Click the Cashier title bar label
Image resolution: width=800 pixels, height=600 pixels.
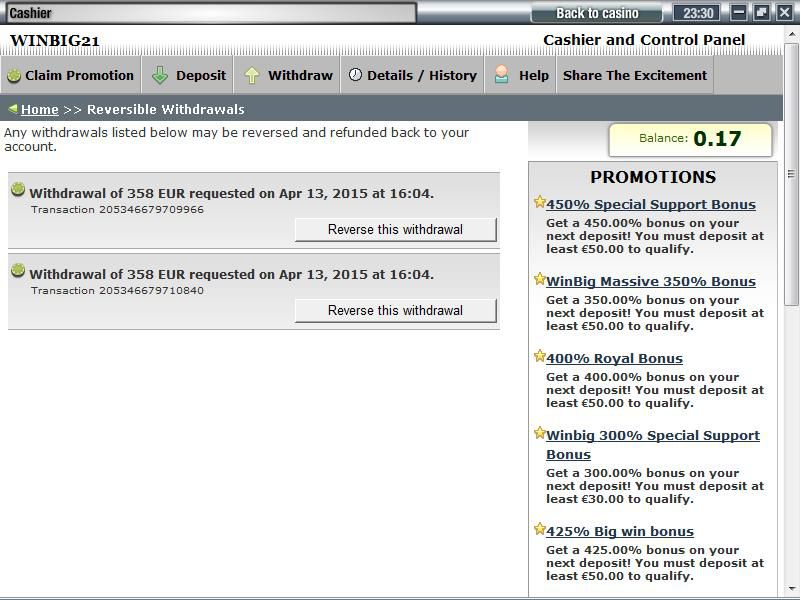[x=31, y=13]
